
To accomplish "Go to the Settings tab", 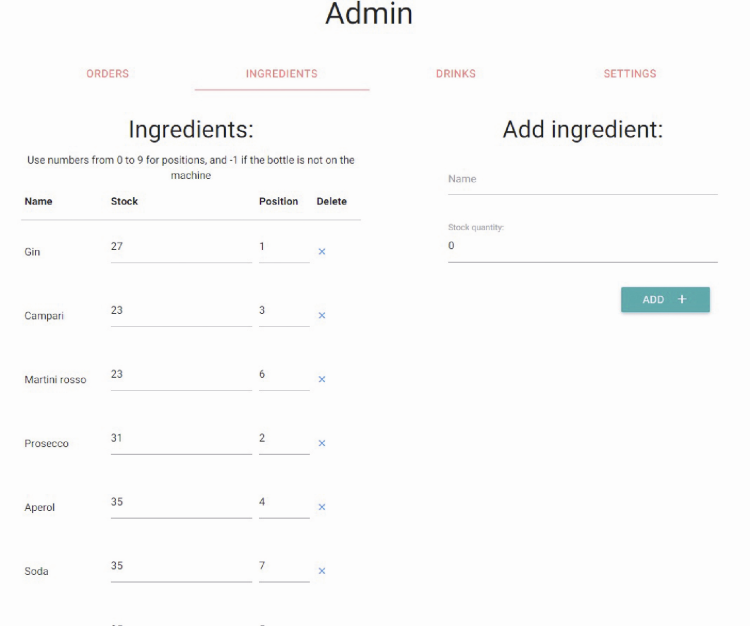I will [630, 74].
